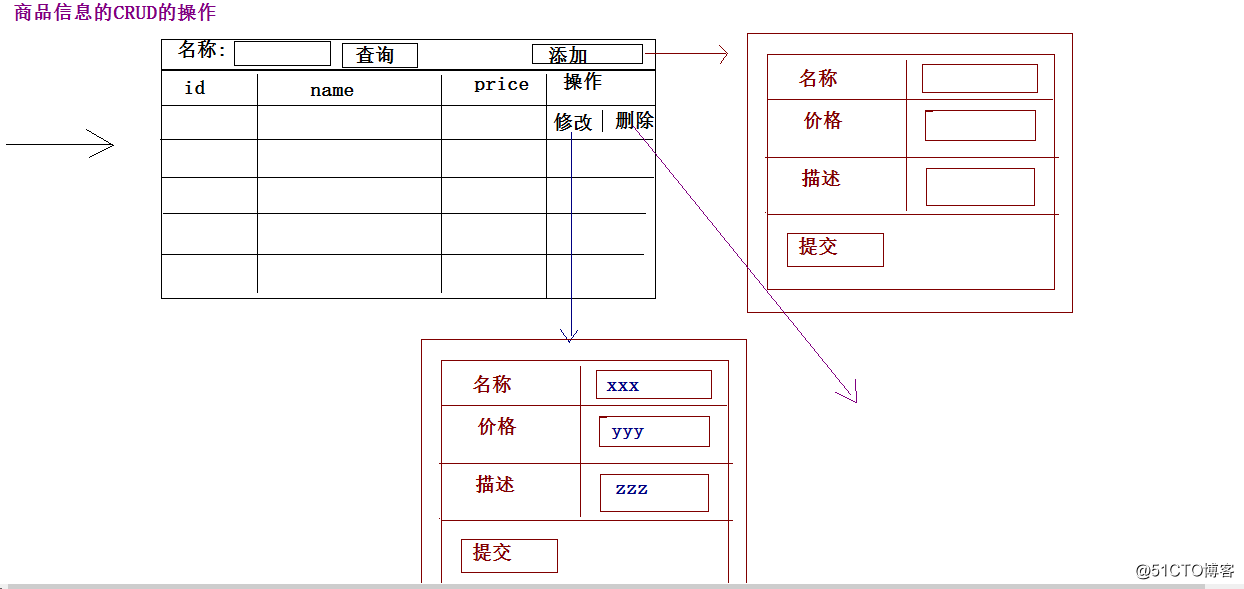Image resolution: width=1244 pixels, height=589 pixels.
Task: Click the 名称 label in the edit form
Action: [492, 385]
